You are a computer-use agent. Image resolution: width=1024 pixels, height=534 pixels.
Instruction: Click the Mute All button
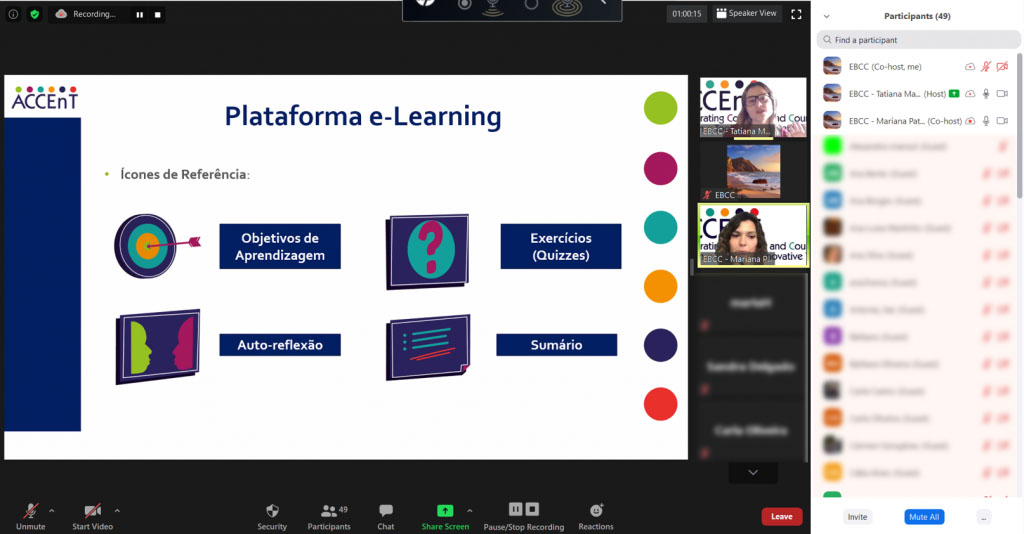point(924,517)
